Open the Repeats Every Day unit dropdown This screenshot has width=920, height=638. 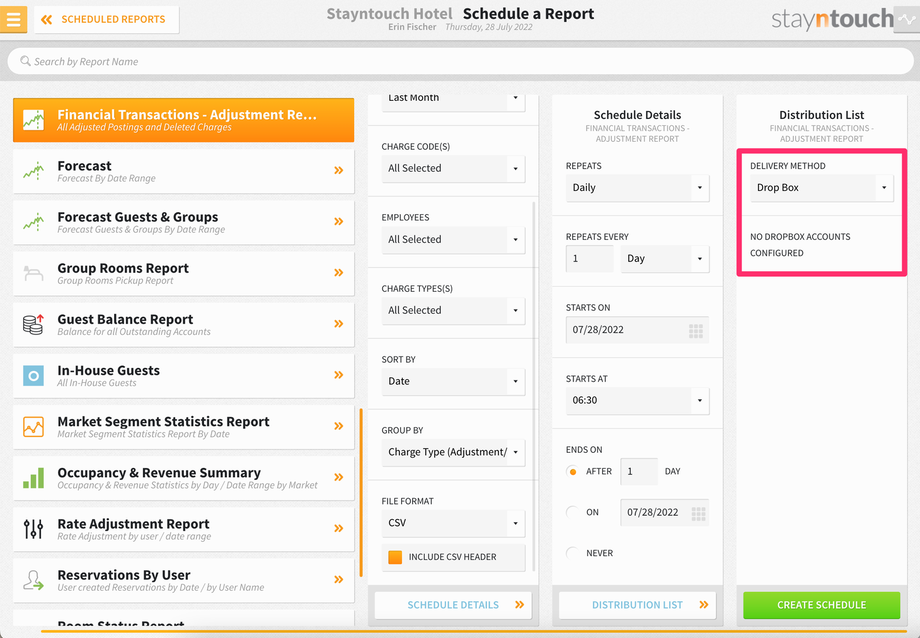(665, 259)
